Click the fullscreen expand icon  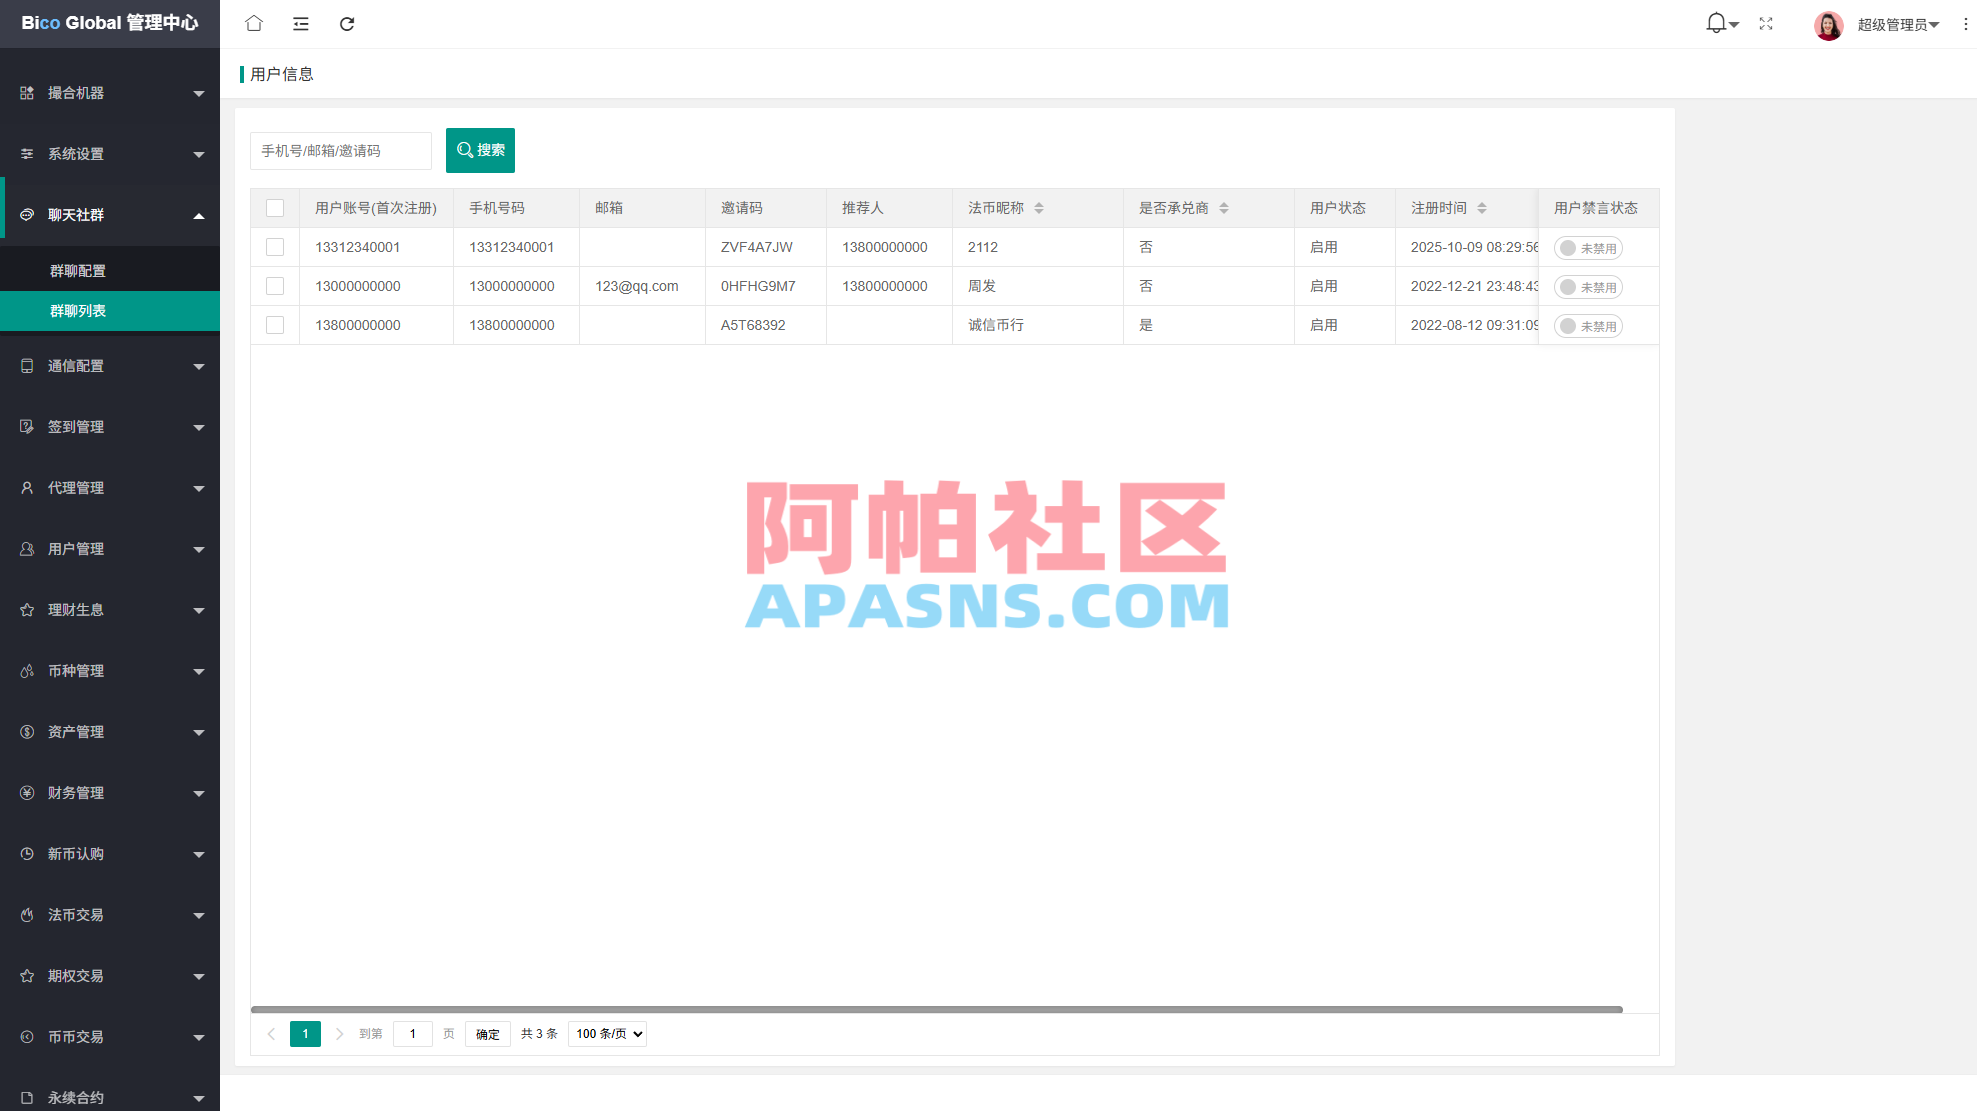pyautogui.click(x=1766, y=23)
